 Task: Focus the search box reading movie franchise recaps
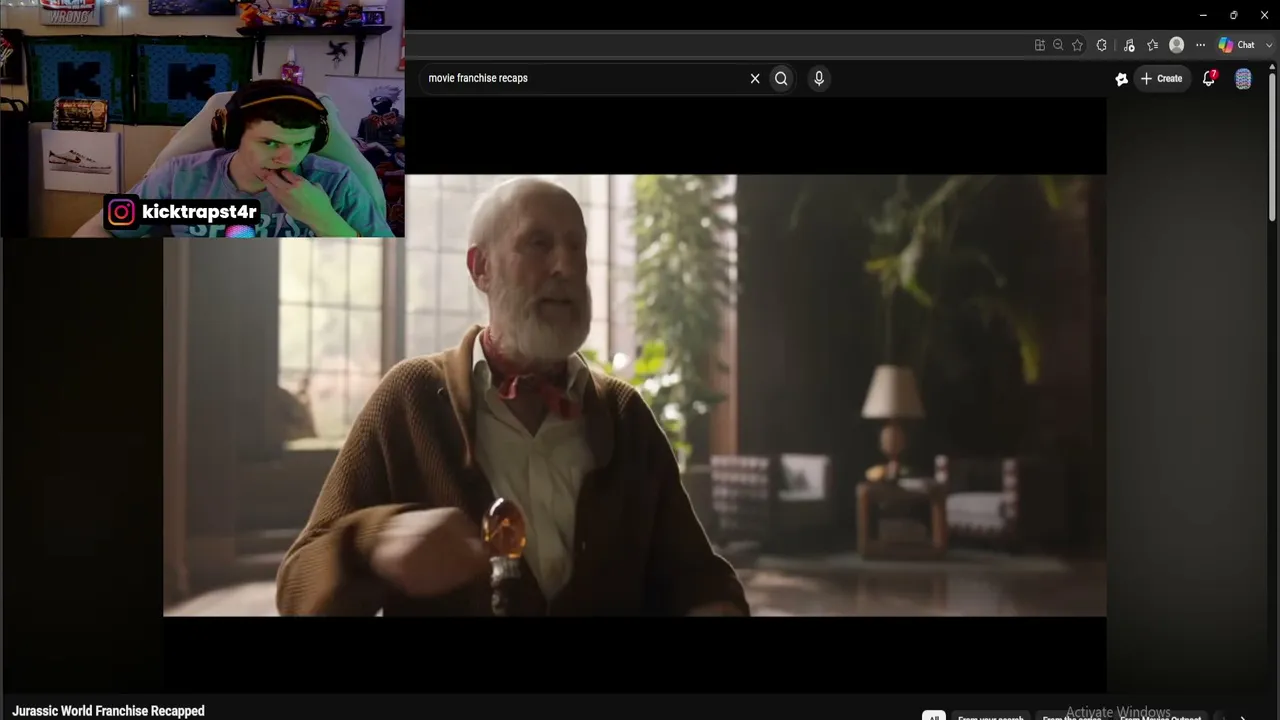click(585, 78)
